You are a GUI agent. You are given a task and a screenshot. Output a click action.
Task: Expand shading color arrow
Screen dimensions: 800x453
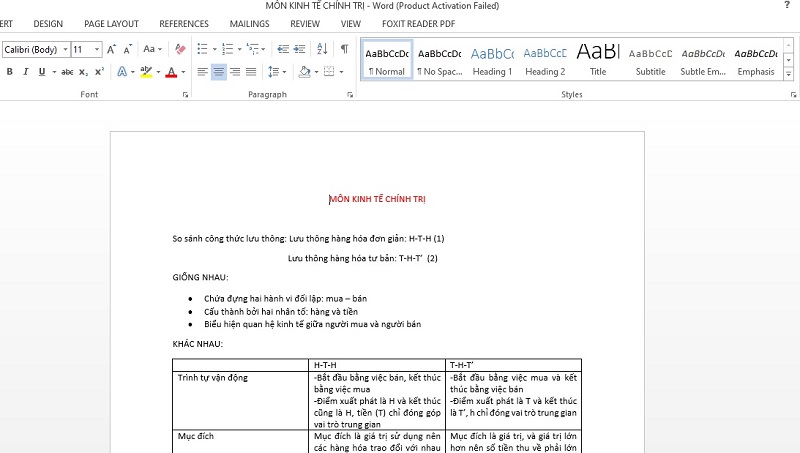(316, 72)
